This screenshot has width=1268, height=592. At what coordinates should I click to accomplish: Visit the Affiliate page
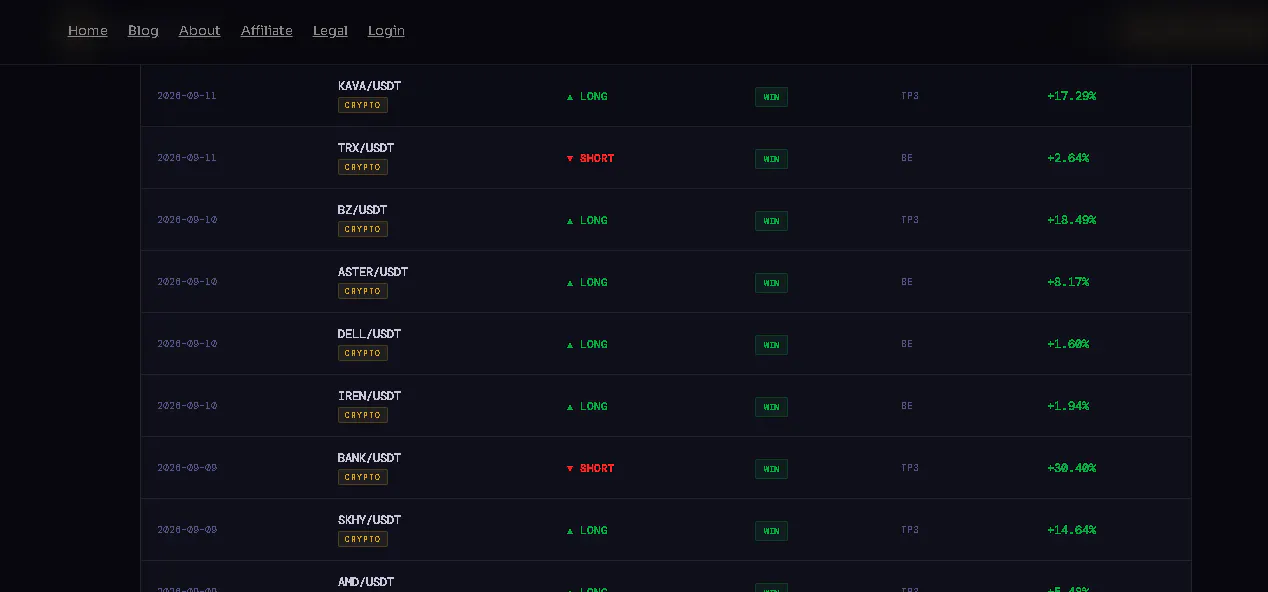(267, 30)
